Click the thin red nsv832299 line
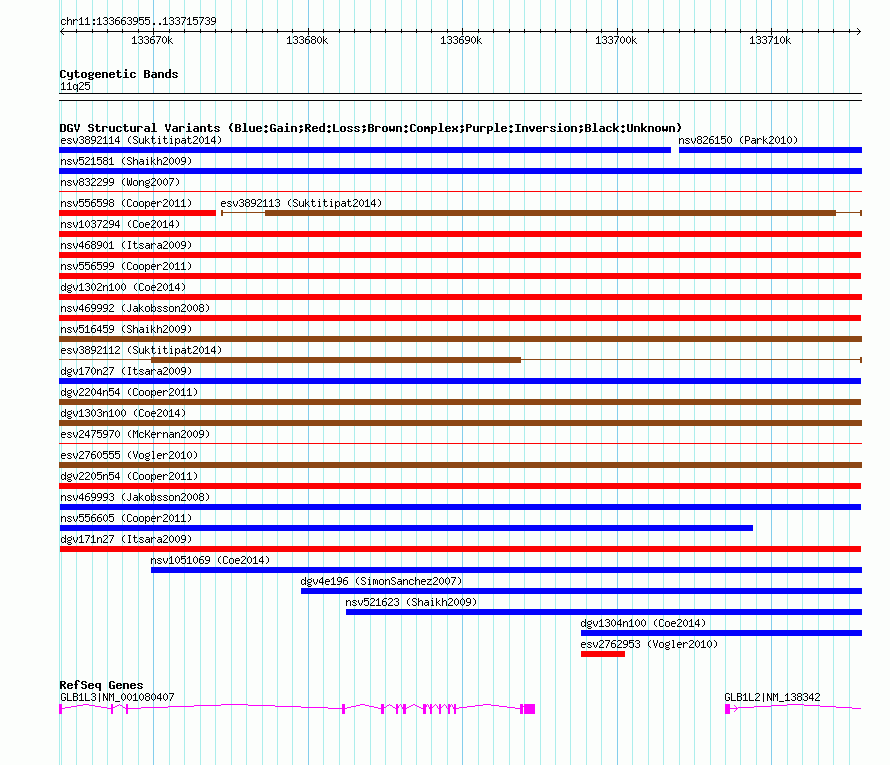Viewport: 890px width, 765px height. click(x=460, y=192)
